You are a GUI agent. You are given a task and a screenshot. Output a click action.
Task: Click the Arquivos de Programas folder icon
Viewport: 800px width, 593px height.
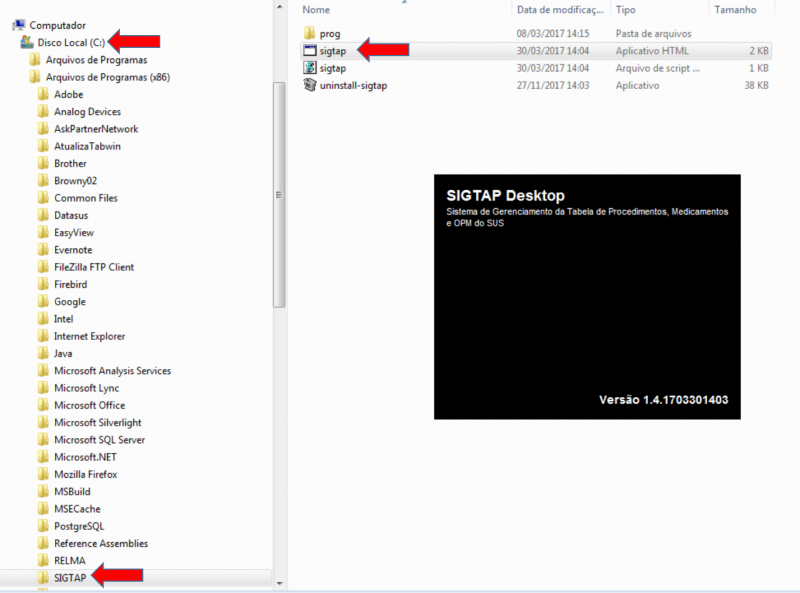click(x=35, y=60)
